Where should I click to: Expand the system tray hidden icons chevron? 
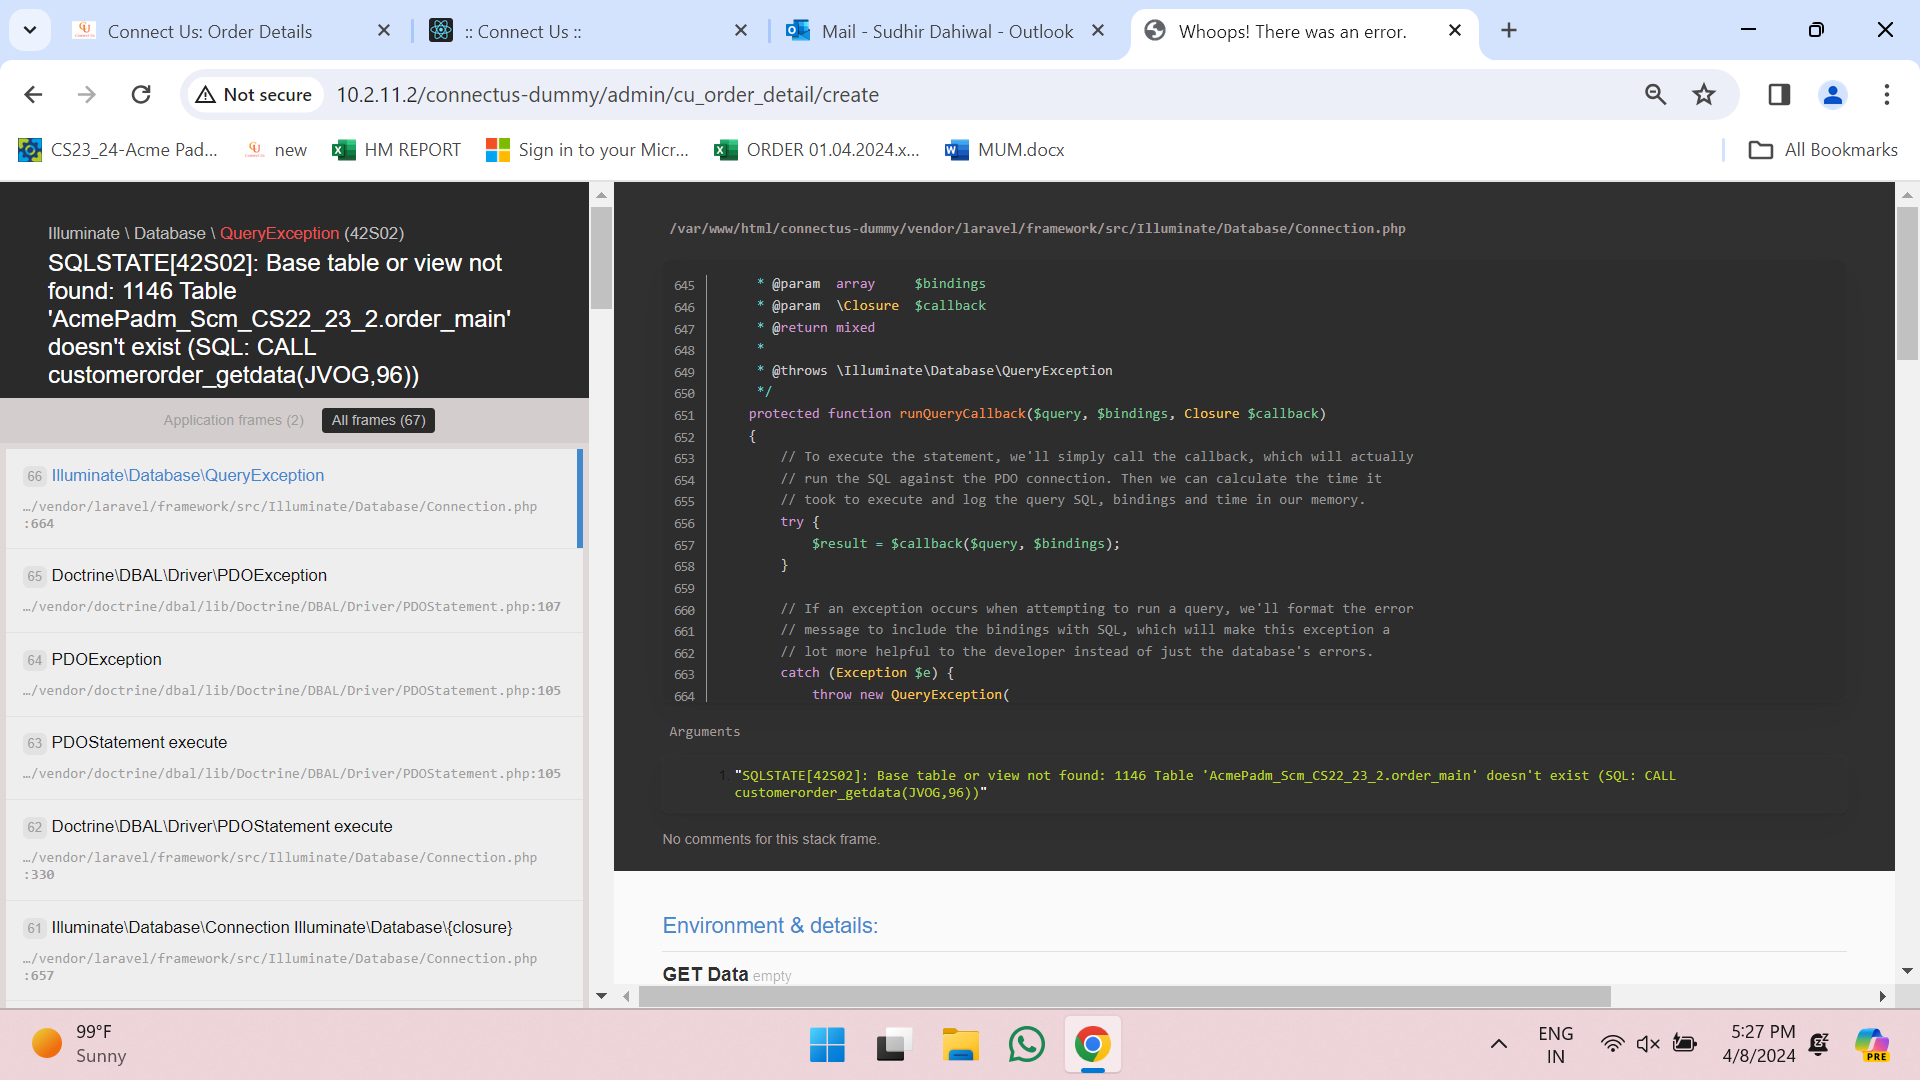(x=1498, y=1044)
